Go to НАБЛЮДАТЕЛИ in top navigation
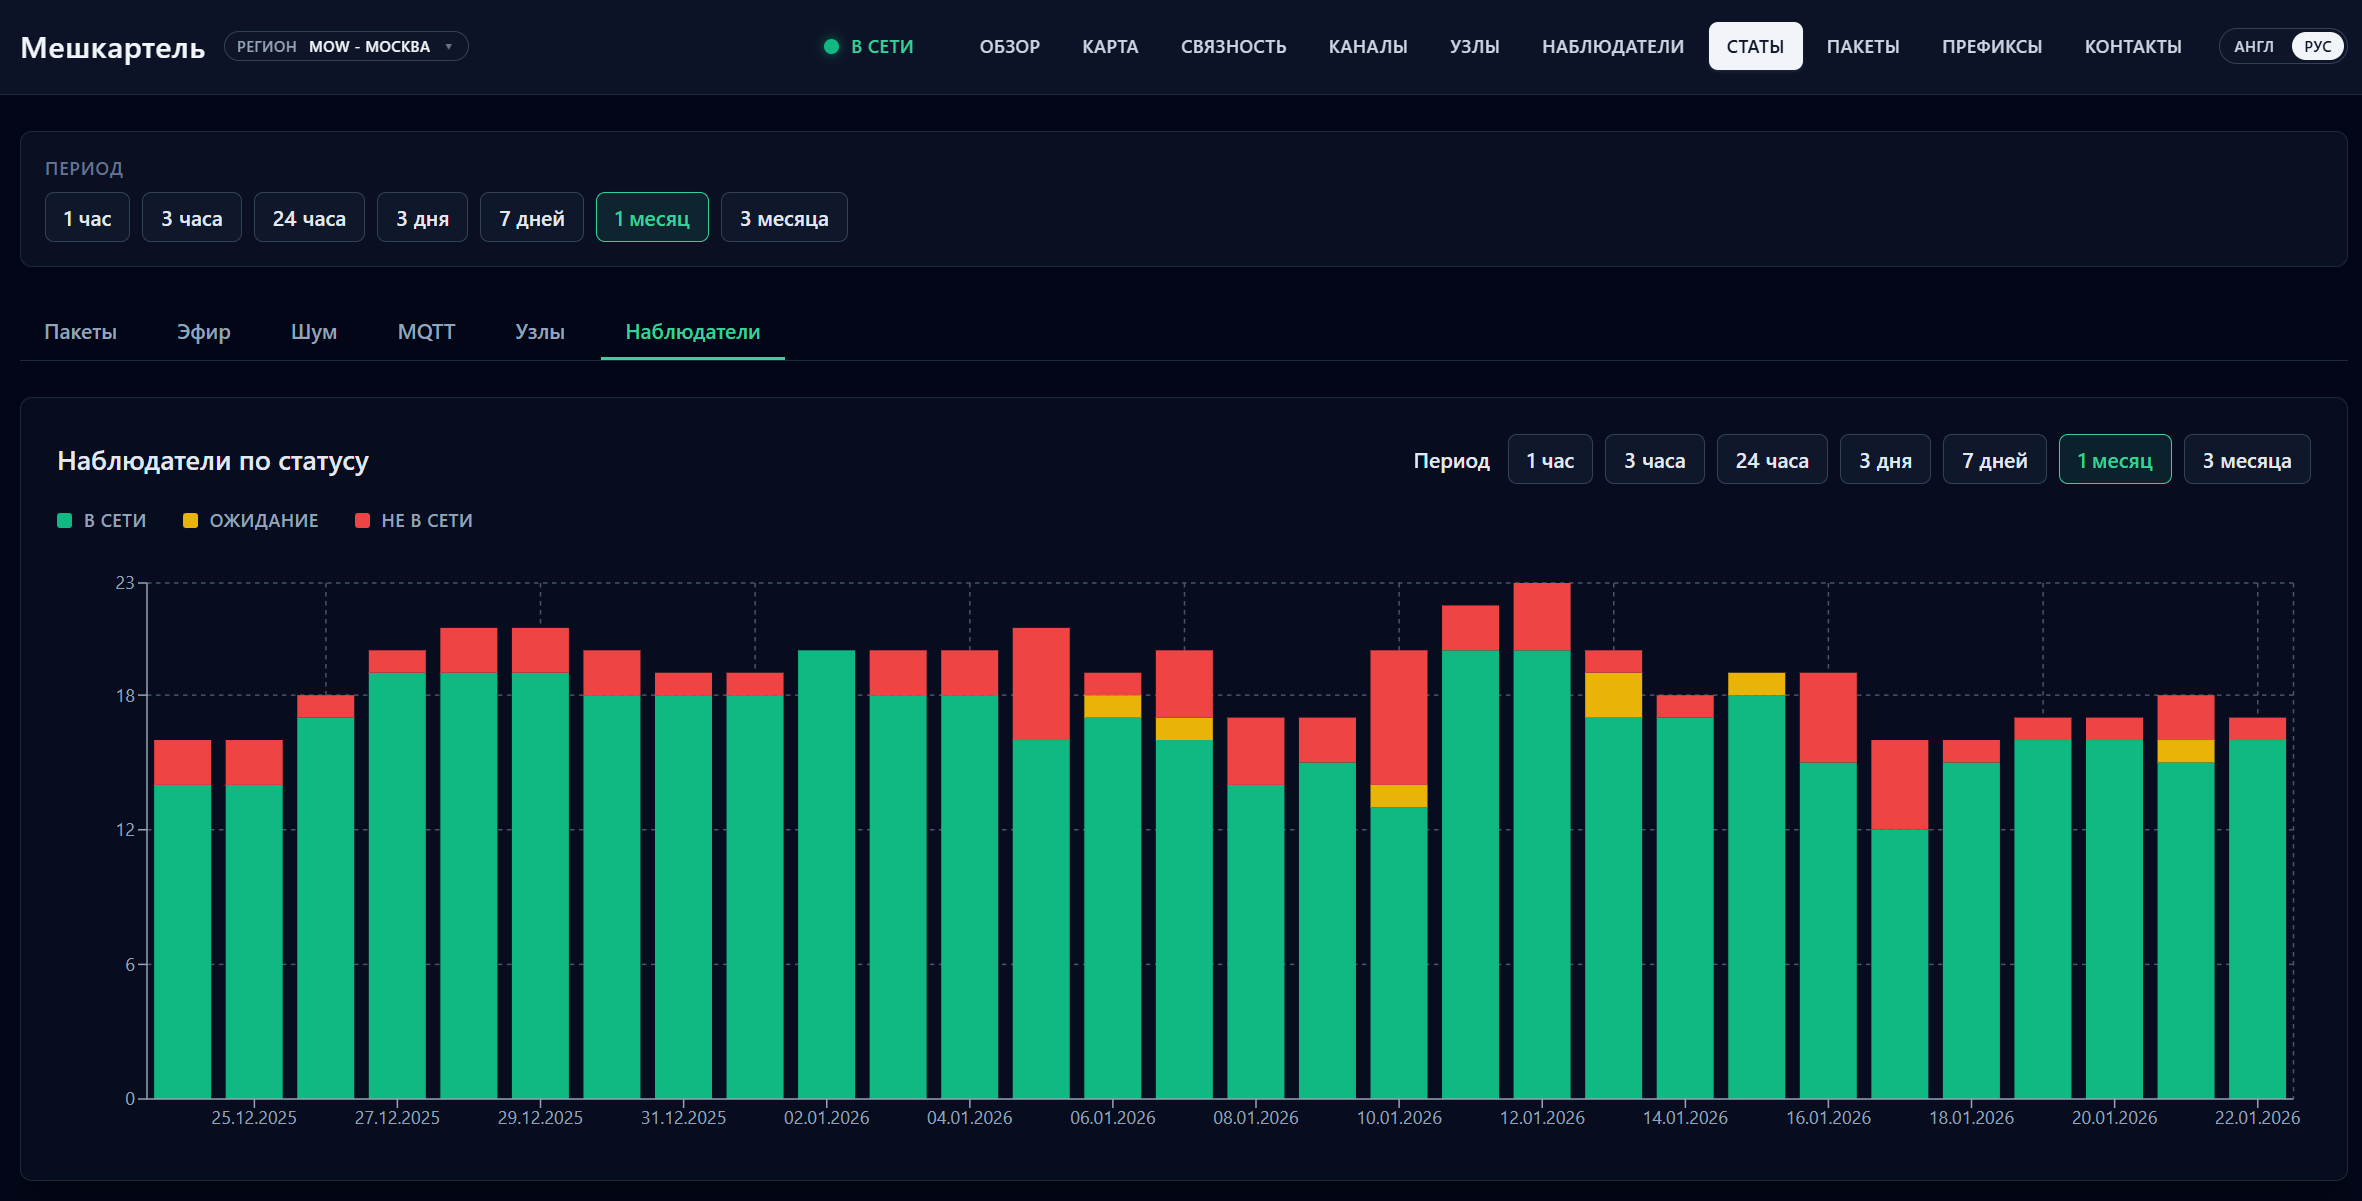2362x1201 pixels. click(1613, 47)
